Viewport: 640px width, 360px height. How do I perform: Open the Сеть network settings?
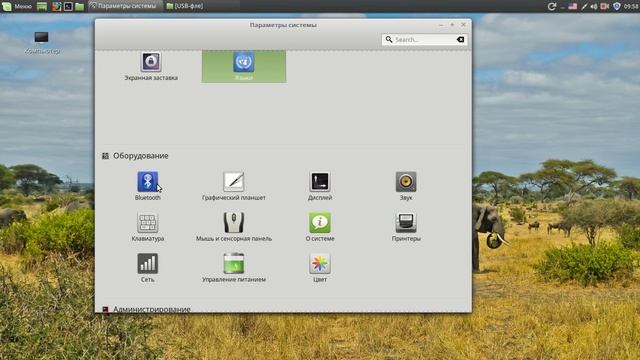tap(148, 268)
